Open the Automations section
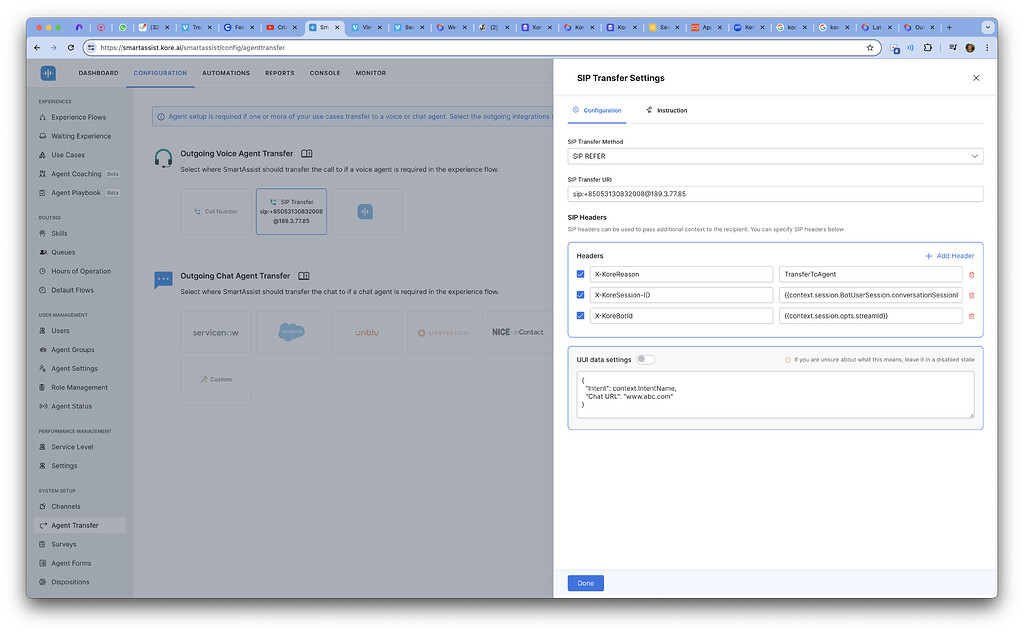Image resolution: width=1024 pixels, height=632 pixels. [x=226, y=72]
